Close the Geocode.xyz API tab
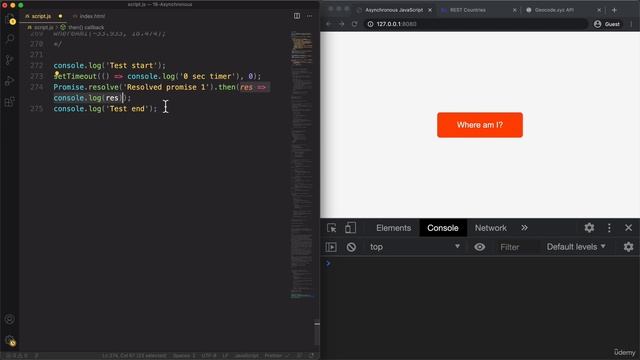This screenshot has height=360, width=640. pyautogui.click(x=599, y=10)
